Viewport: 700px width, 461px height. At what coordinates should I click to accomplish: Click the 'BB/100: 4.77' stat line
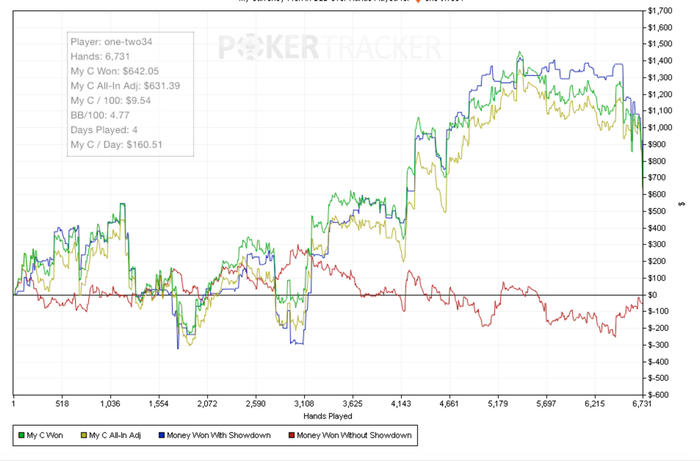point(100,116)
